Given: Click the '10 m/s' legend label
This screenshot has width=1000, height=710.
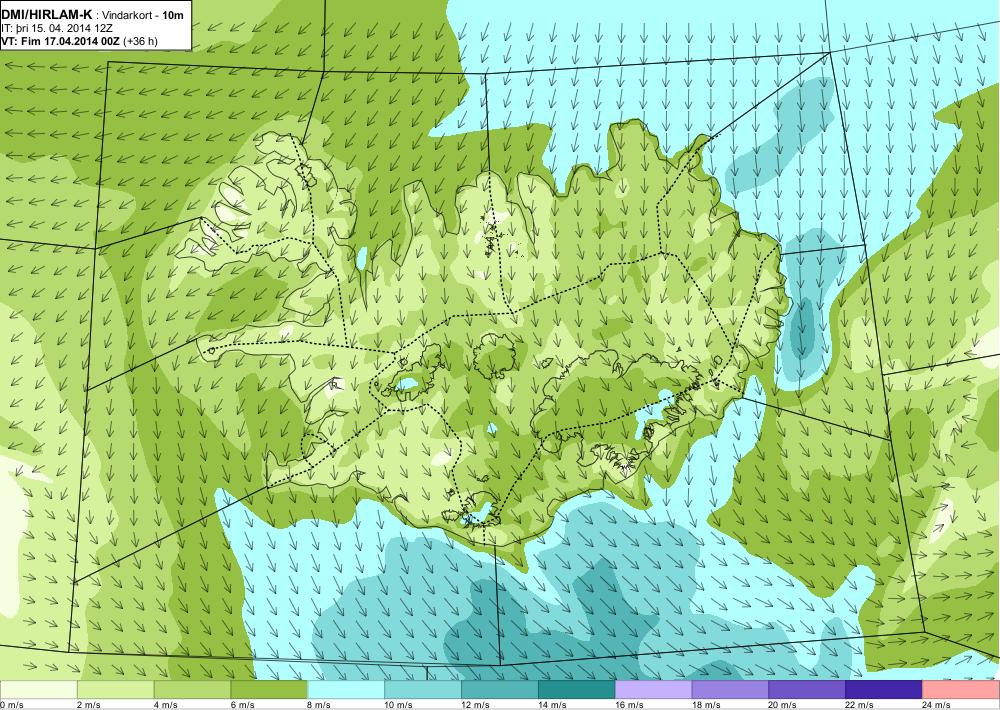Looking at the screenshot, I should pos(399,705).
